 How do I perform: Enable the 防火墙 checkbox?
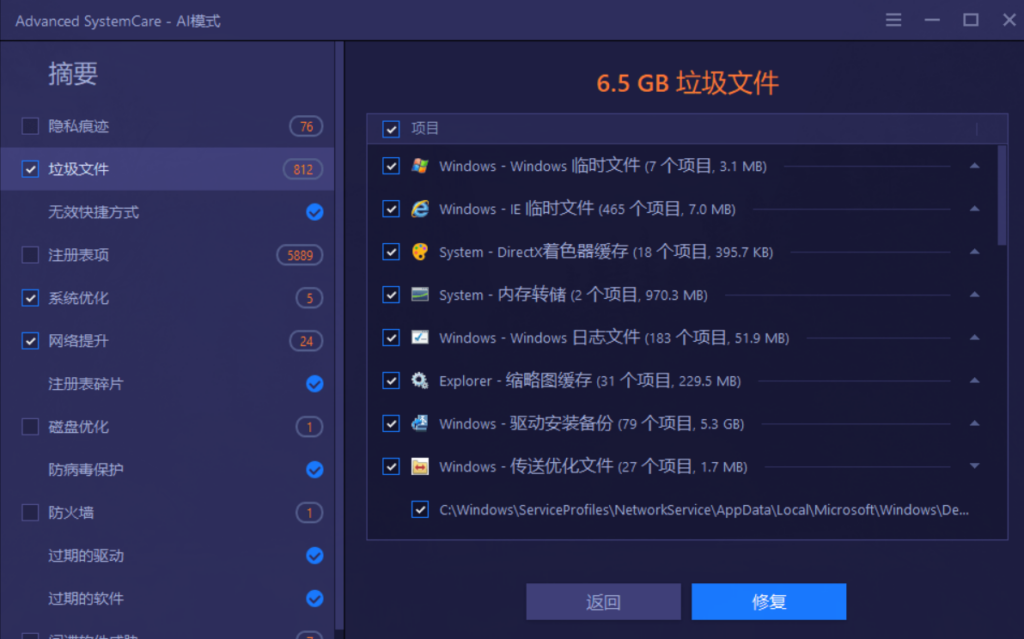[30, 512]
